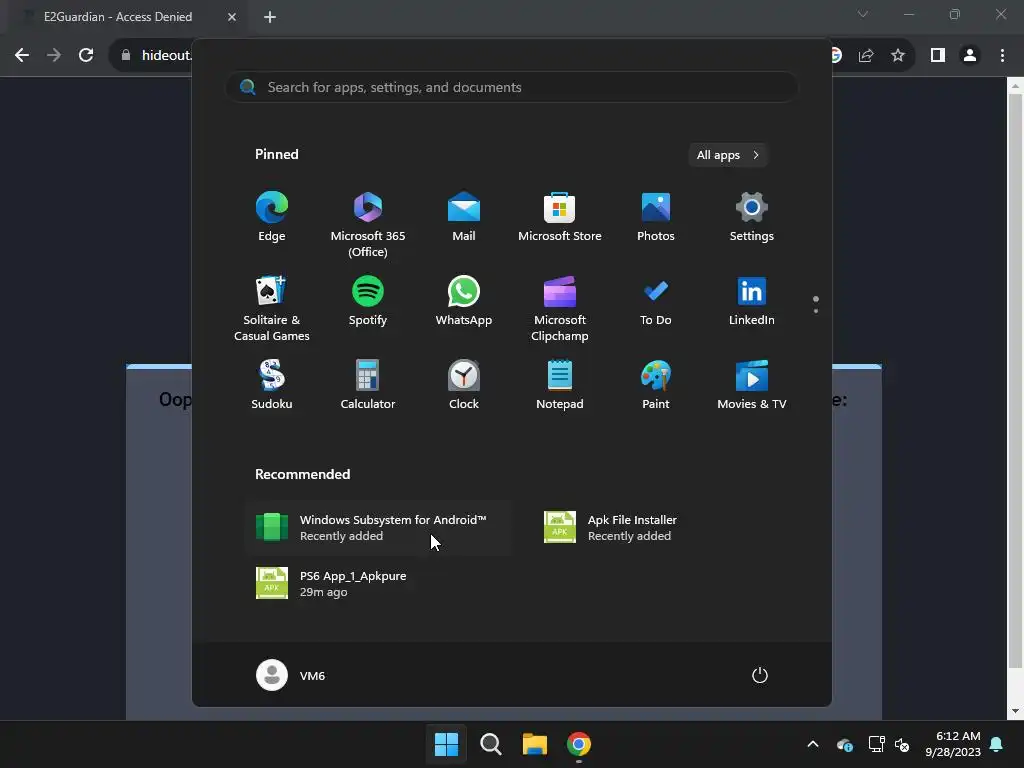Open the Paint app
Image resolution: width=1024 pixels, height=768 pixels.
point(656,385)
